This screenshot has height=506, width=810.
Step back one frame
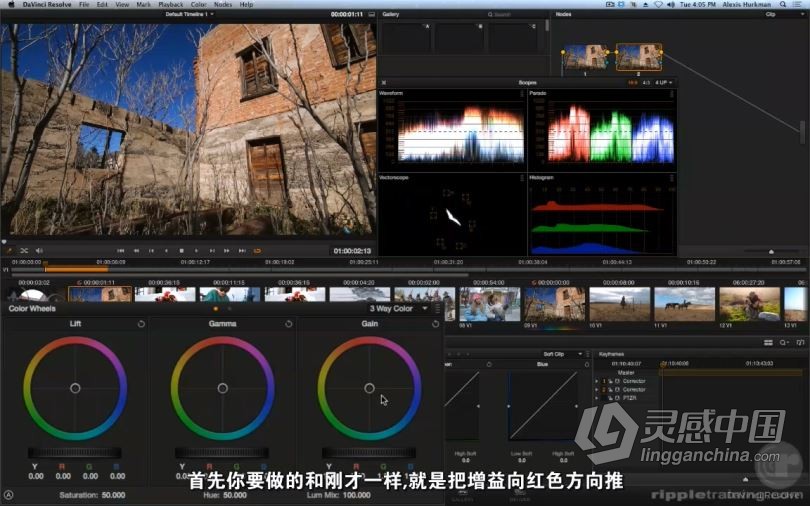(x=151, y=250)
